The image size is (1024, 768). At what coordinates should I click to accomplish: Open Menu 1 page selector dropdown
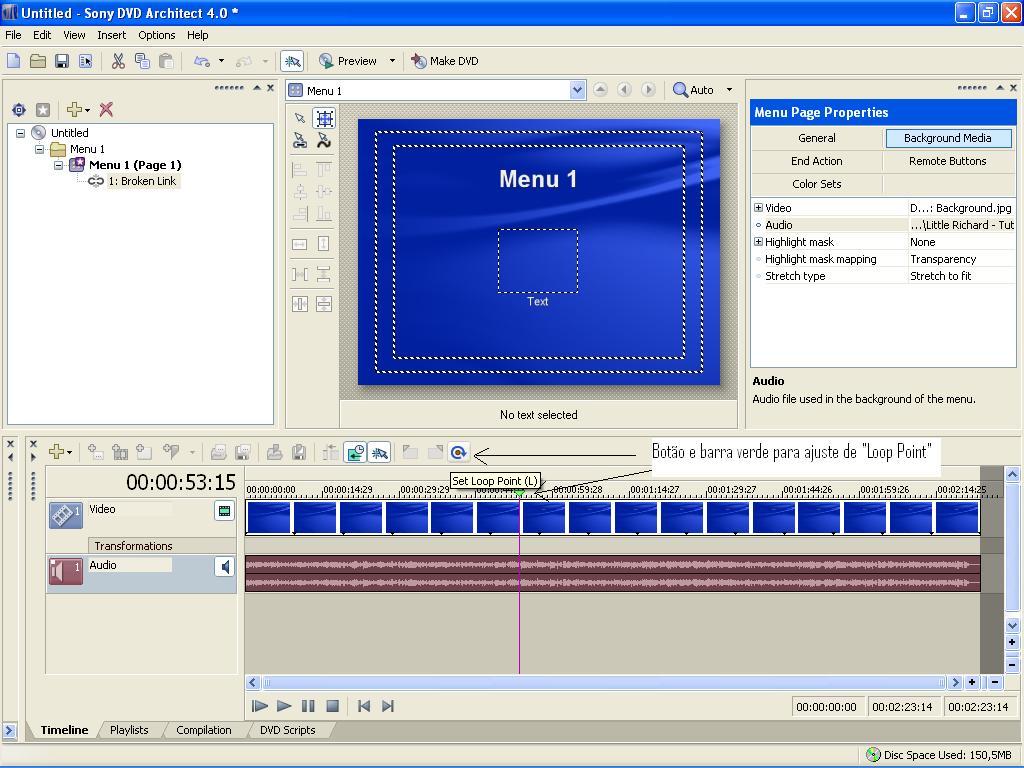coord(577,90)
